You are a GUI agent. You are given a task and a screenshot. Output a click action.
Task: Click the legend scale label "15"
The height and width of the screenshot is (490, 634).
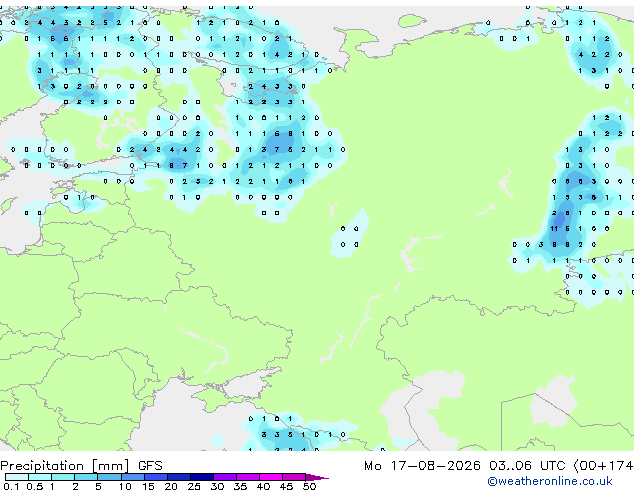(x=148, y=486)
